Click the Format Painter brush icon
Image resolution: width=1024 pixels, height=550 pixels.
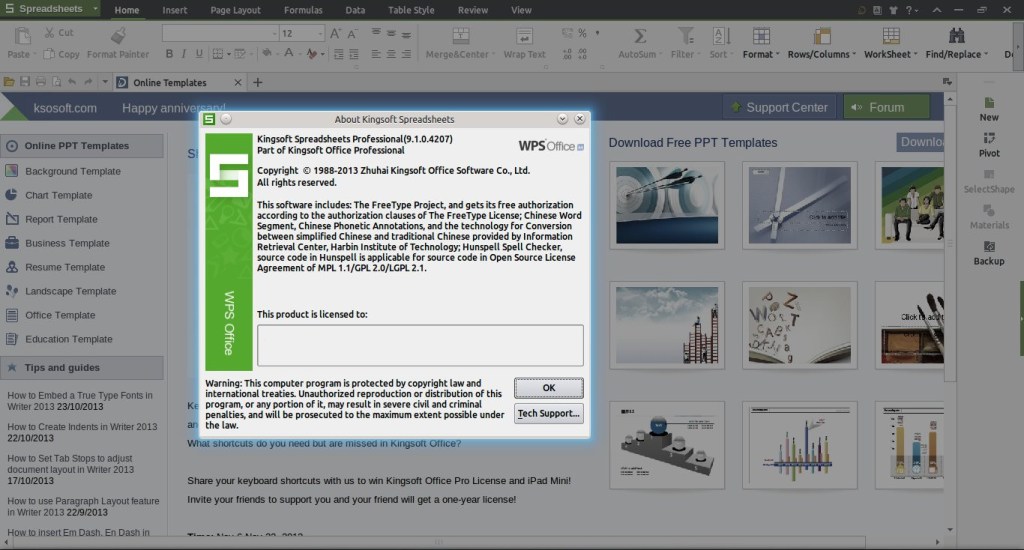tap(118, 35)
